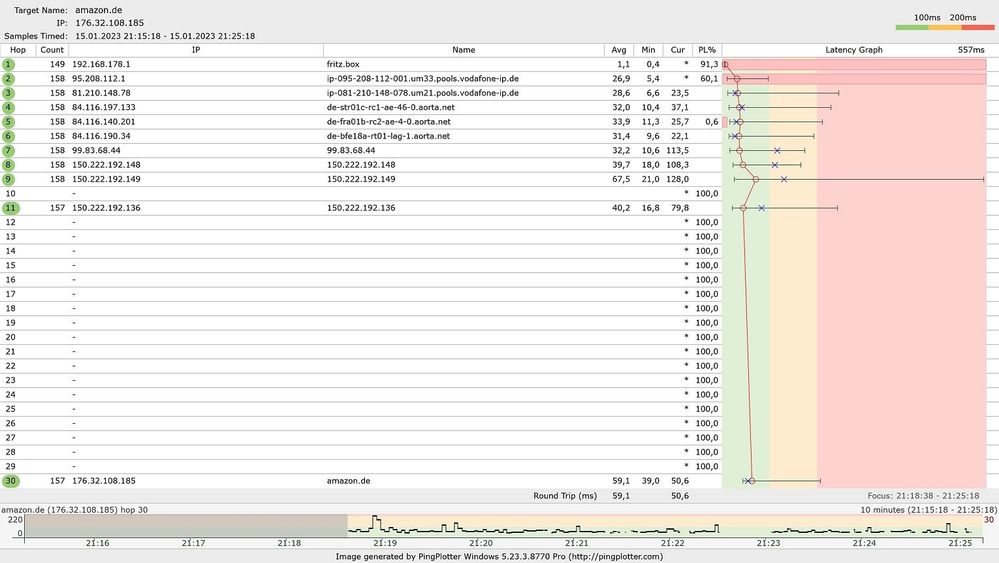Click the hop 11 green circle icon

10,208
